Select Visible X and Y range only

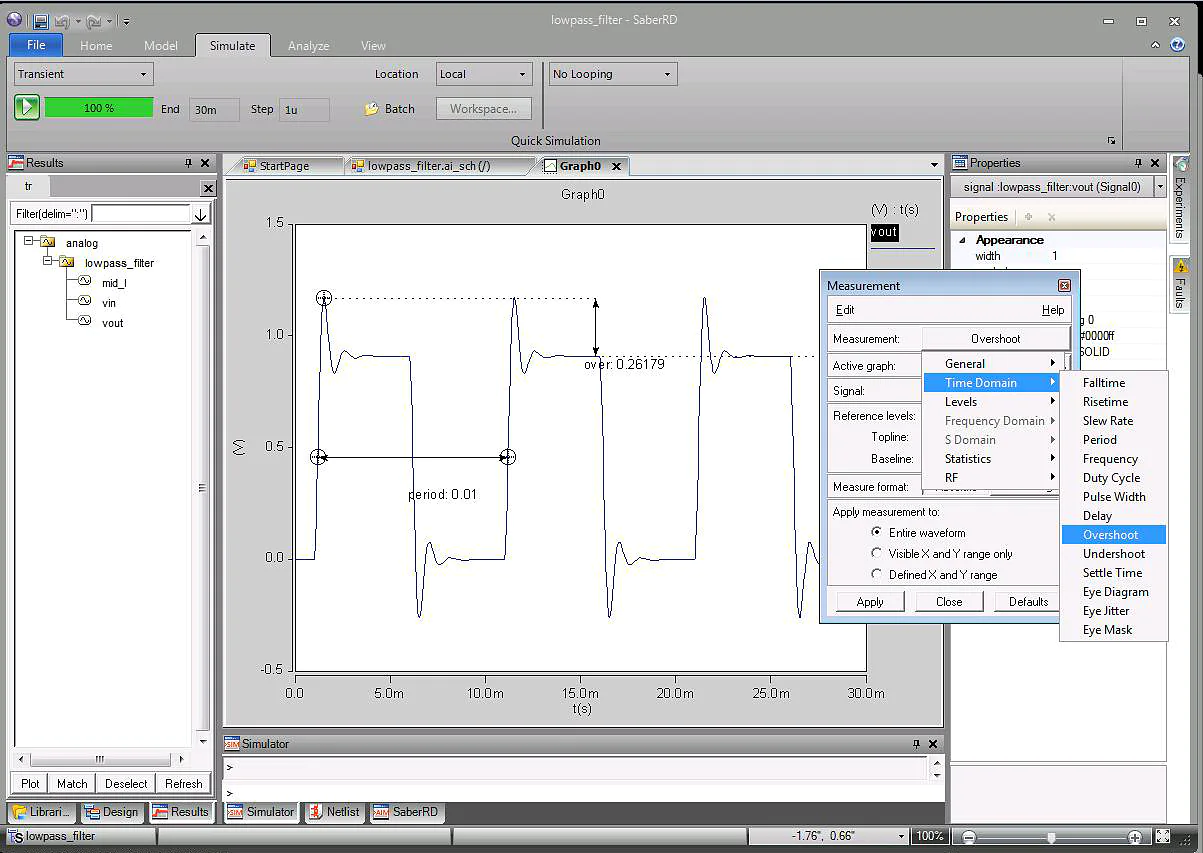[877, 553]
